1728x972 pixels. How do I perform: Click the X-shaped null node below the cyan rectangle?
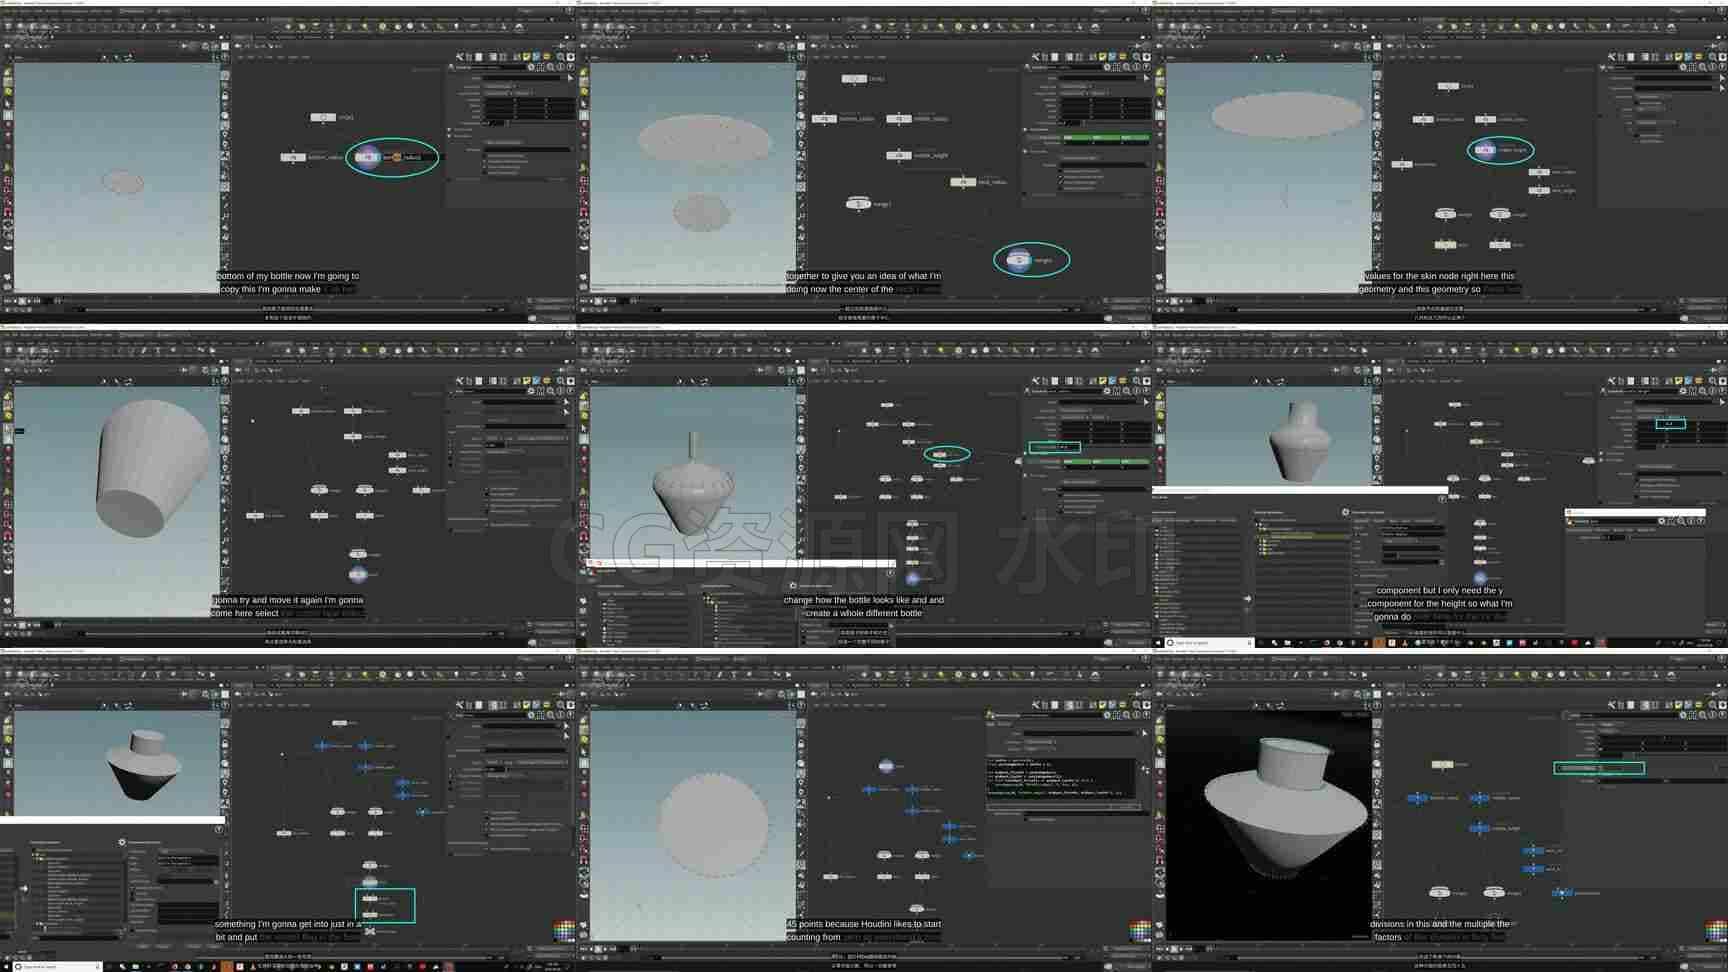[370, 931]
